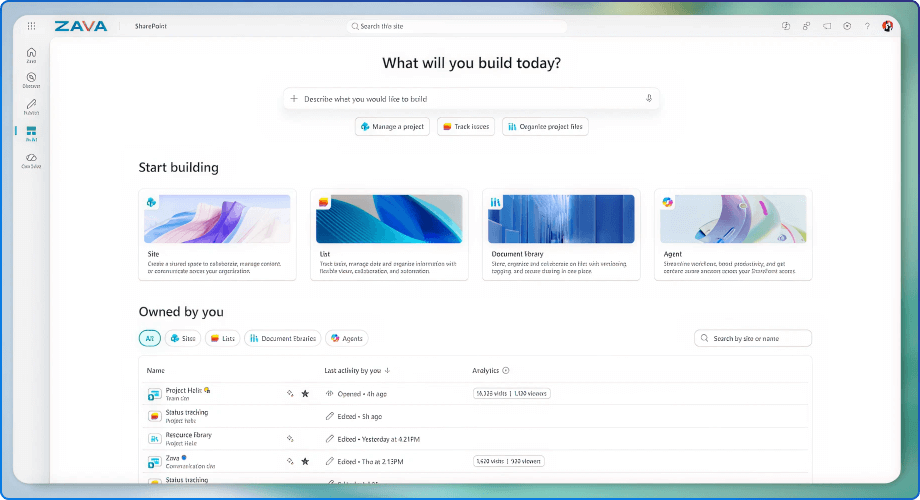Click Project Helix visits analytics badge
Viewport: 920px width, 500px height.
512,394
